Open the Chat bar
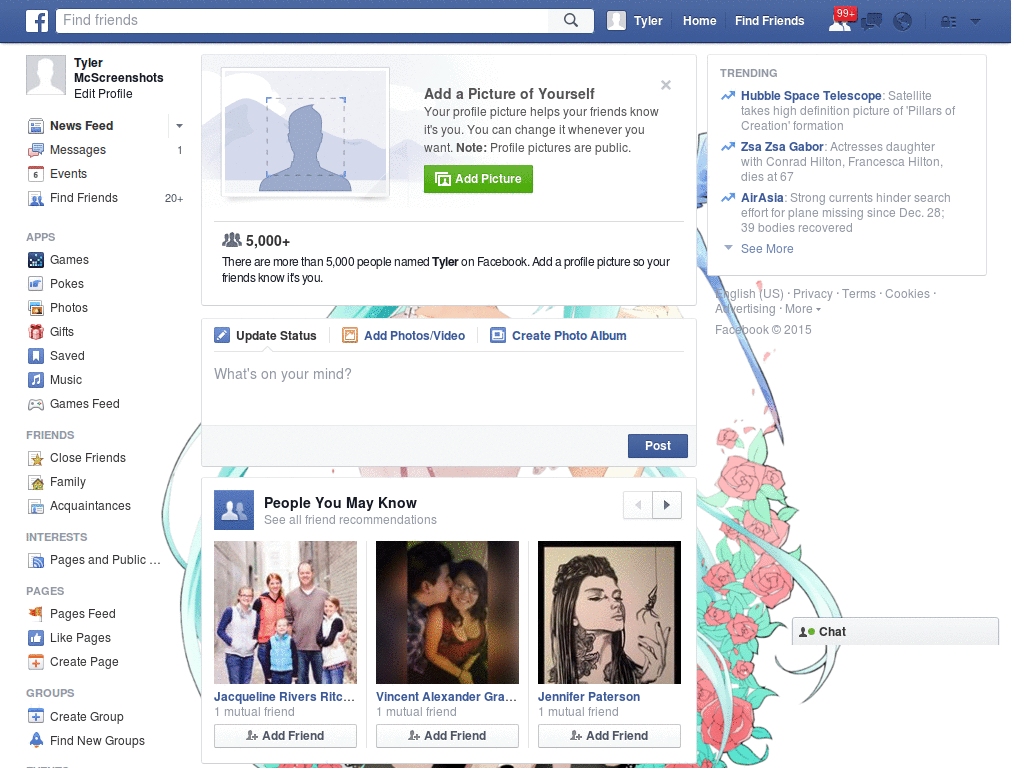 pos(895,632)
